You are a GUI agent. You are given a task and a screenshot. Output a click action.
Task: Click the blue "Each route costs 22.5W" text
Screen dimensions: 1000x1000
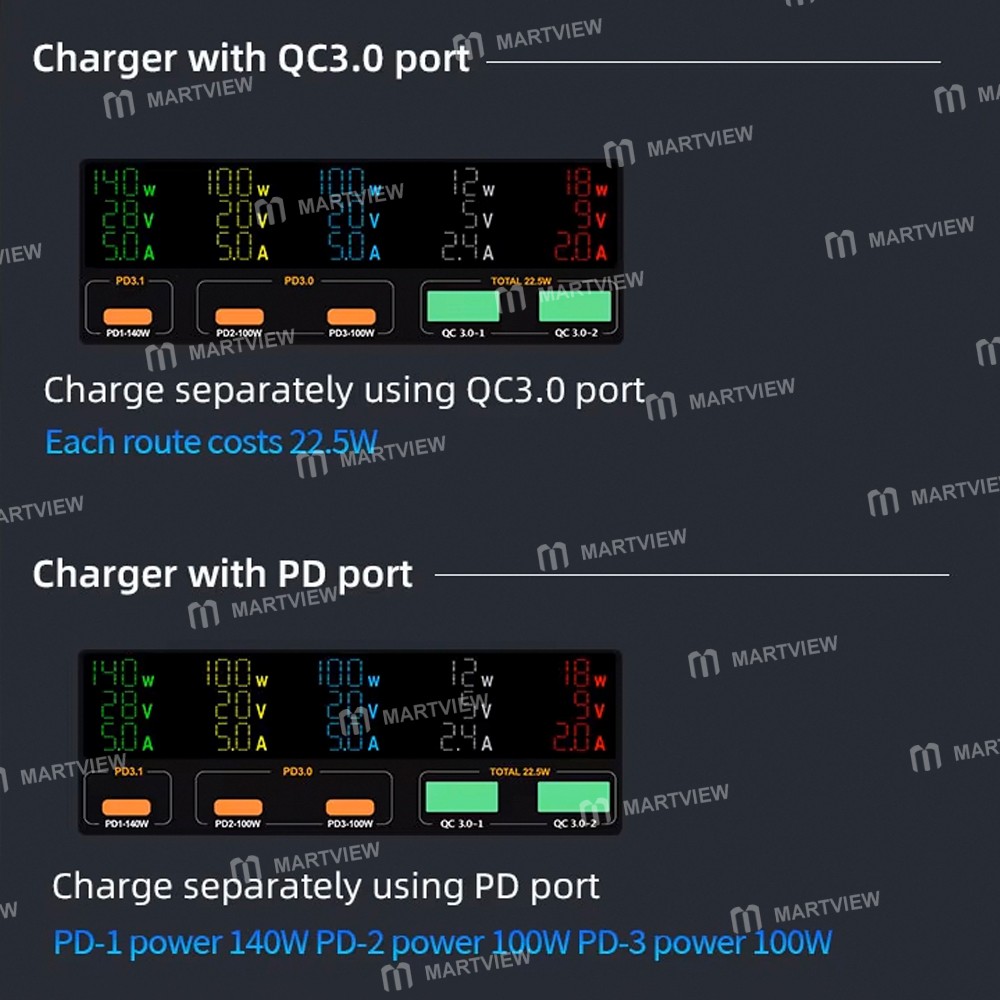[212, 442]
